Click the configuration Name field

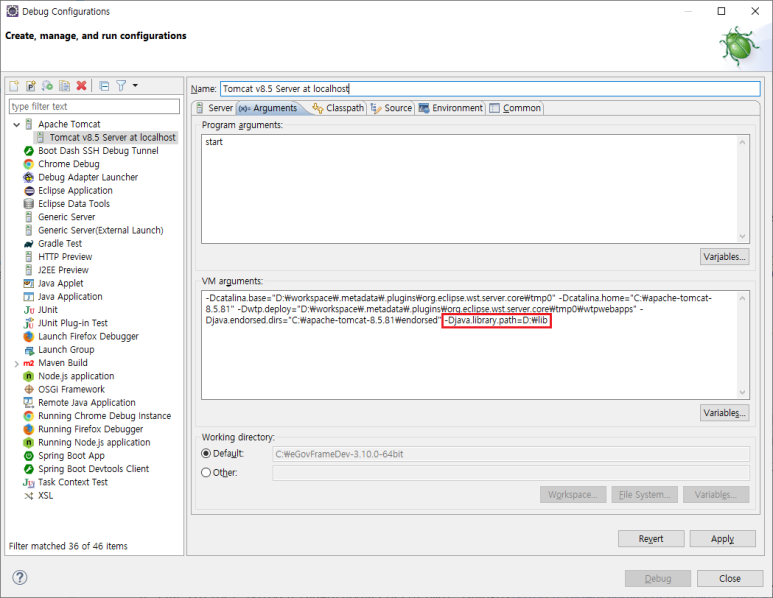pos(490,89)
